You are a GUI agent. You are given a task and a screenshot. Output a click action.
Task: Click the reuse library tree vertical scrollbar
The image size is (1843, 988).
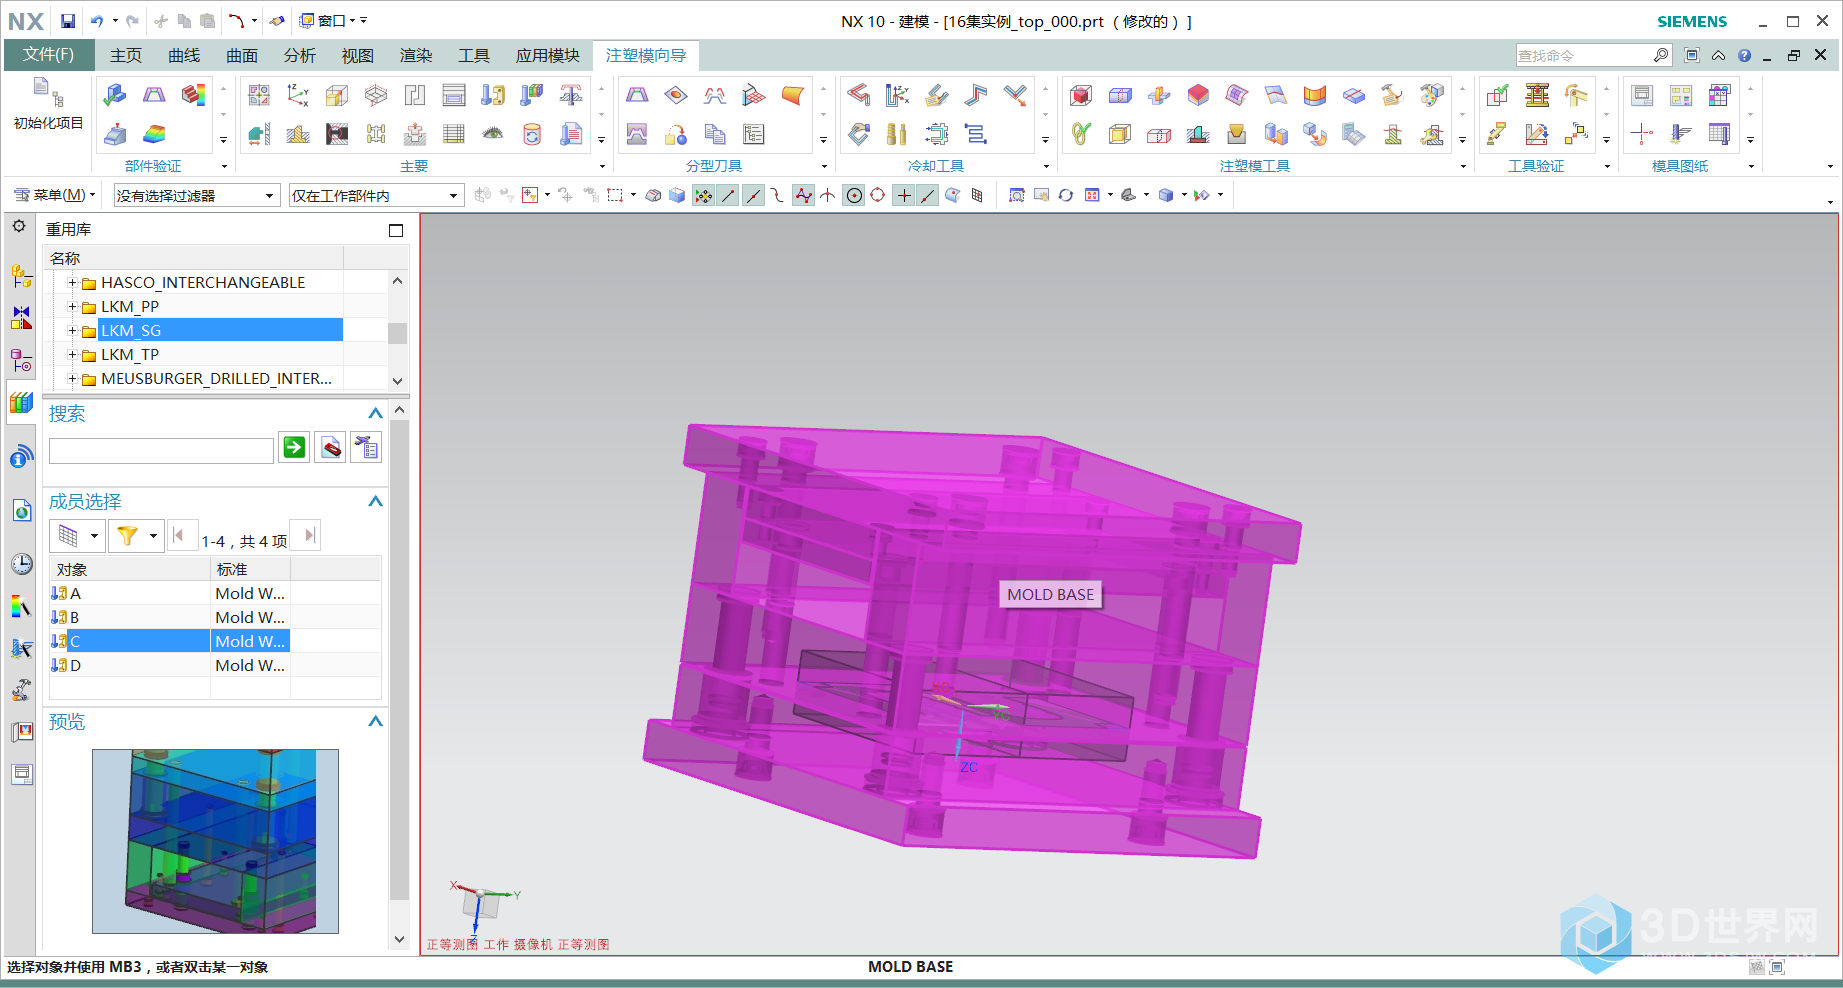click(x=398, y=331)
